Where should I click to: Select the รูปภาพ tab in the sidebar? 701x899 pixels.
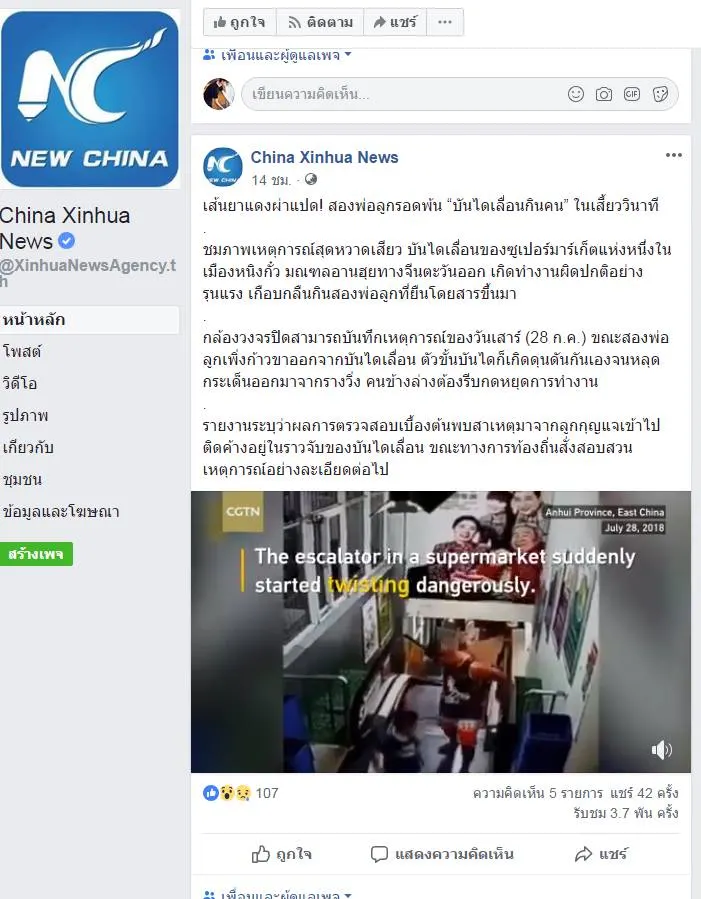tap(25, 415)
